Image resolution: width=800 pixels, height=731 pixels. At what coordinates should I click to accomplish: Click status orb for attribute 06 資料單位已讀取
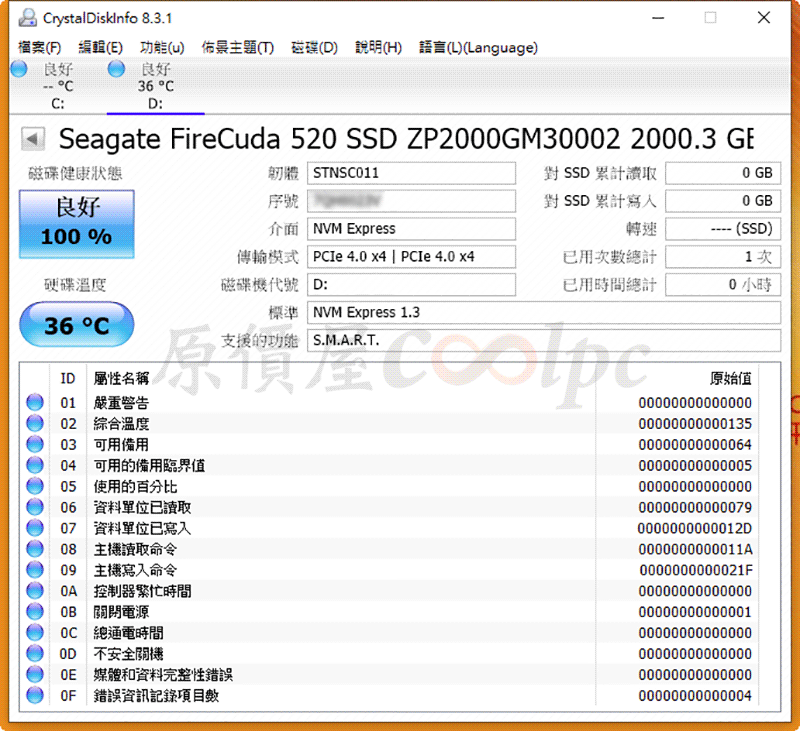(35, 507)
